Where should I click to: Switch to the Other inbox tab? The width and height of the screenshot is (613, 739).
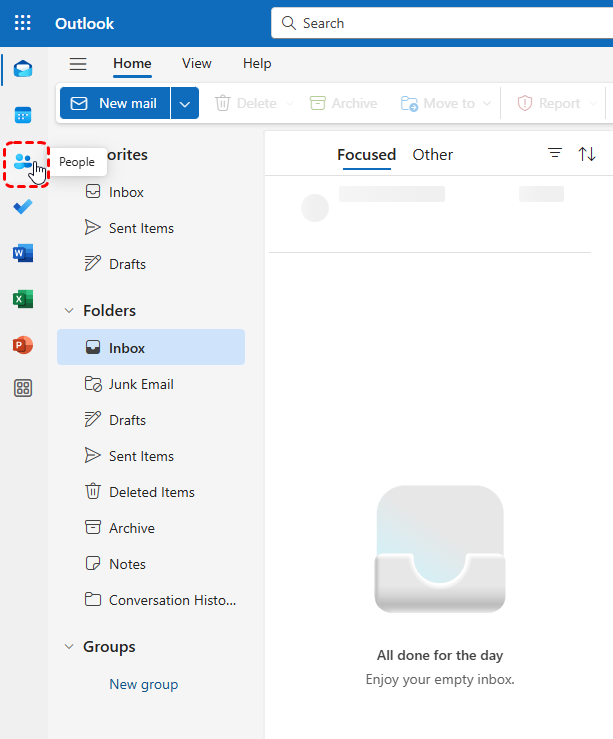pos(432,154)
